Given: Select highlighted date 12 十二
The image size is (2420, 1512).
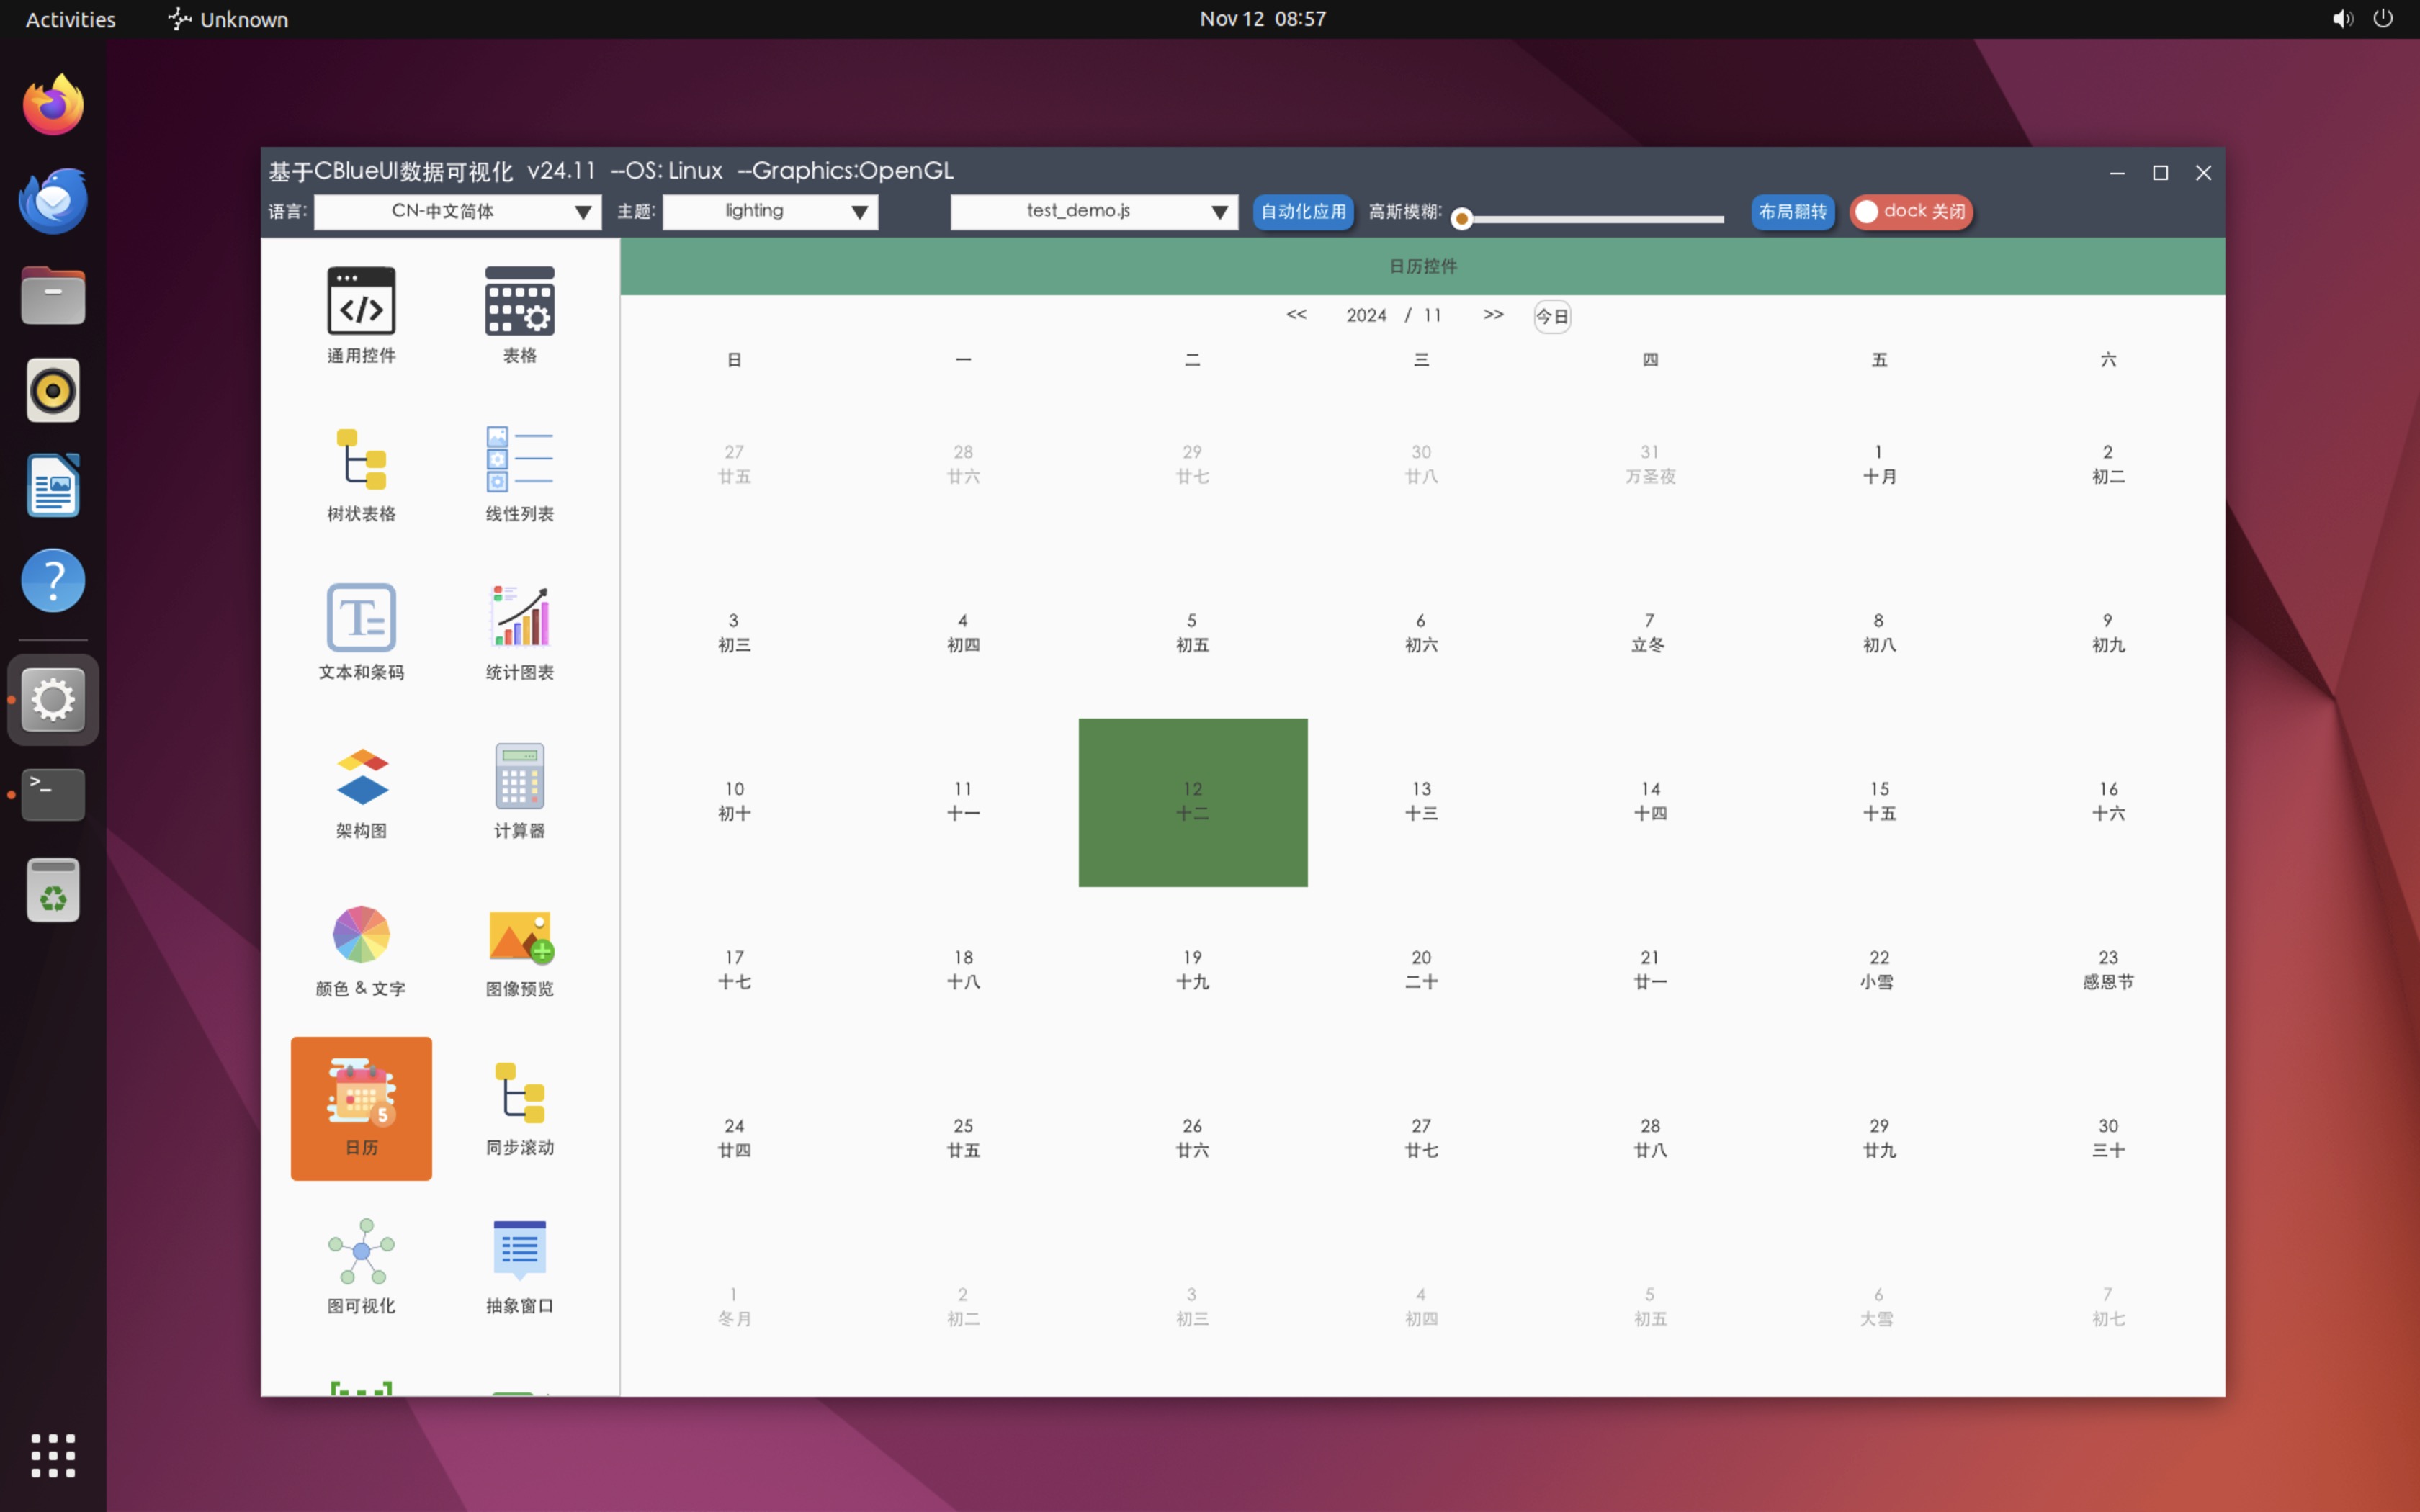Looking at the screenshot, I should coord(1193,802).
